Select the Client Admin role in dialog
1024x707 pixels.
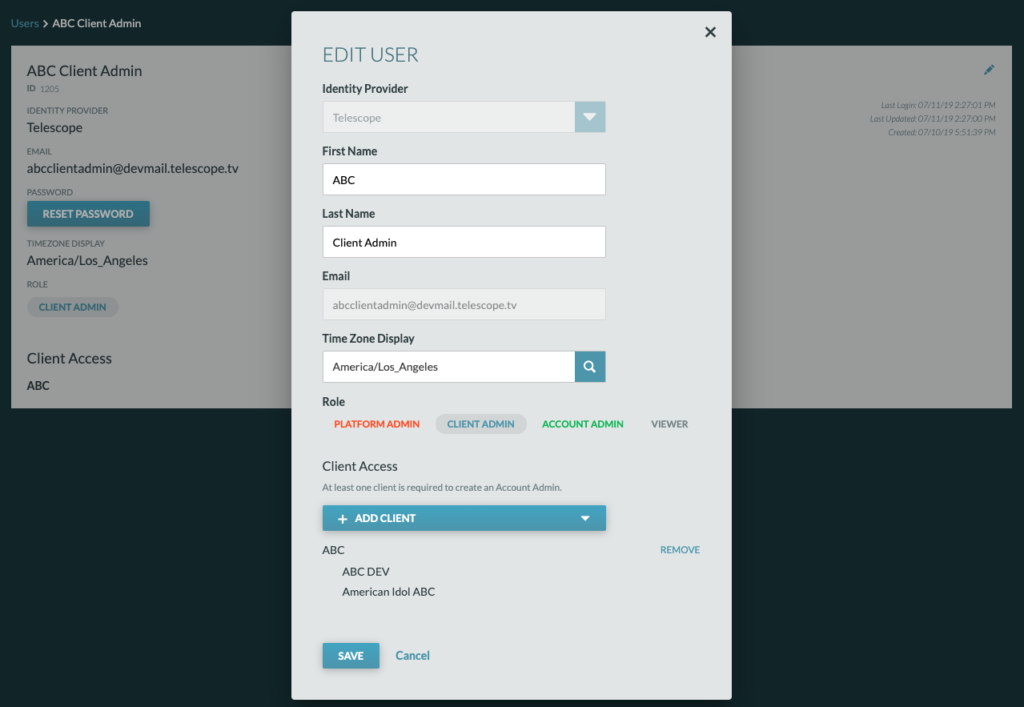click(x=480, y=424)
